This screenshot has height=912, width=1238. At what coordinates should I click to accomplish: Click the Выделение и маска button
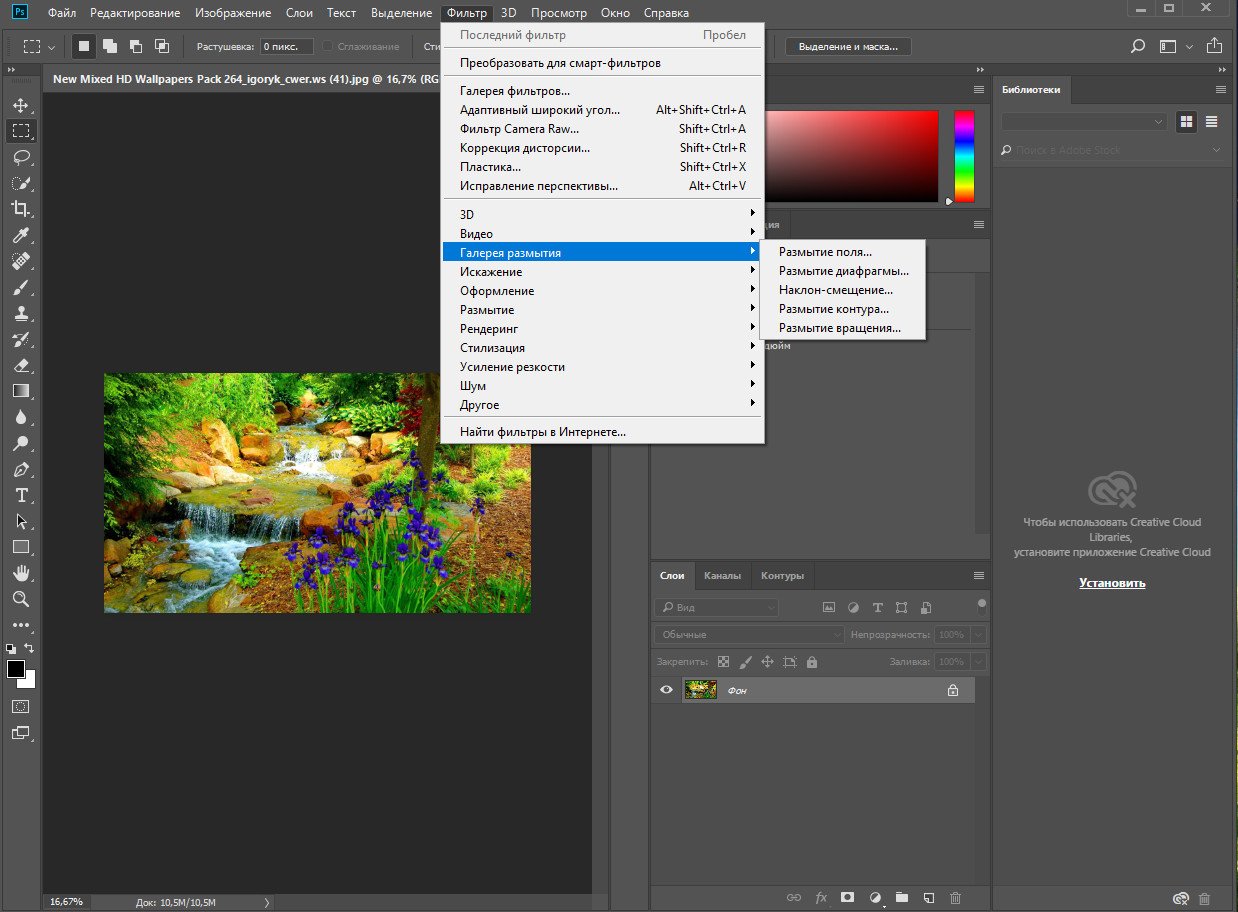point(848,46)
